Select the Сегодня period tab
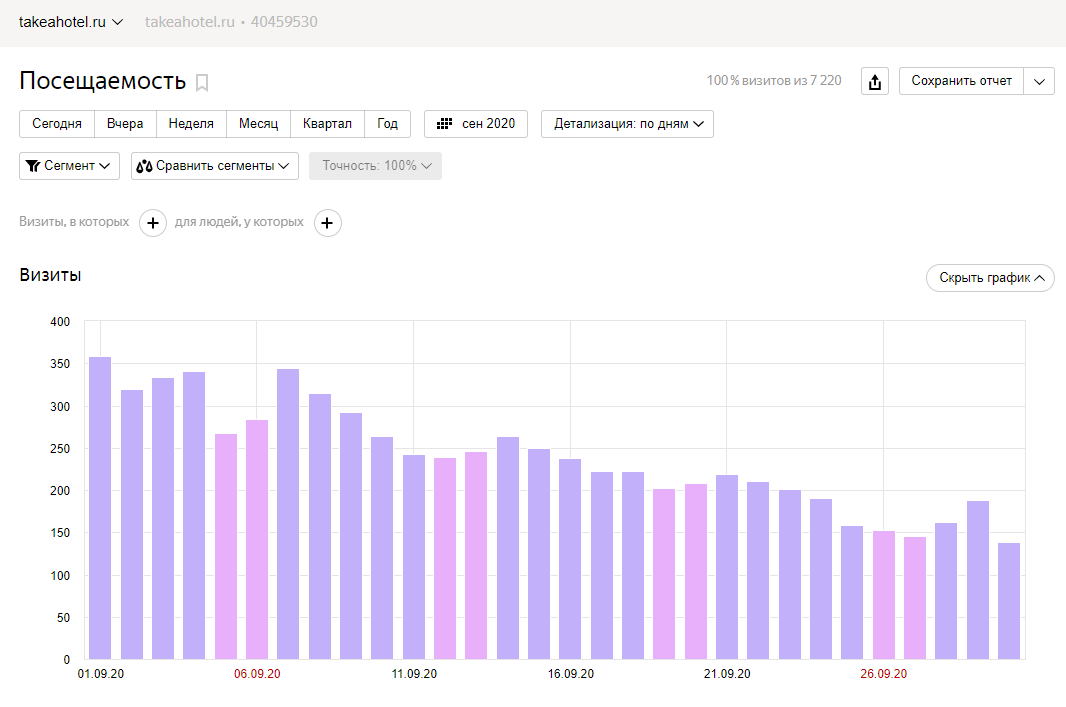Viewport: 1066px width, 707px height. (x=57, y=124)
